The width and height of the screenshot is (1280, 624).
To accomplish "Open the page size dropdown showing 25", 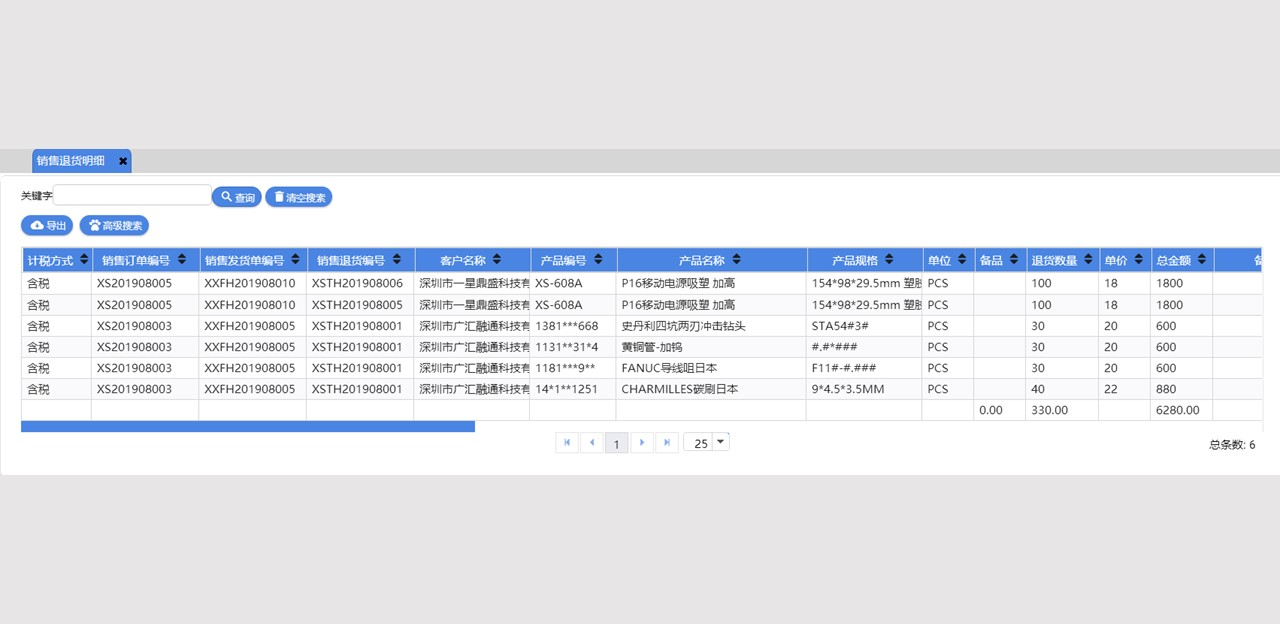I will (720, 441).
